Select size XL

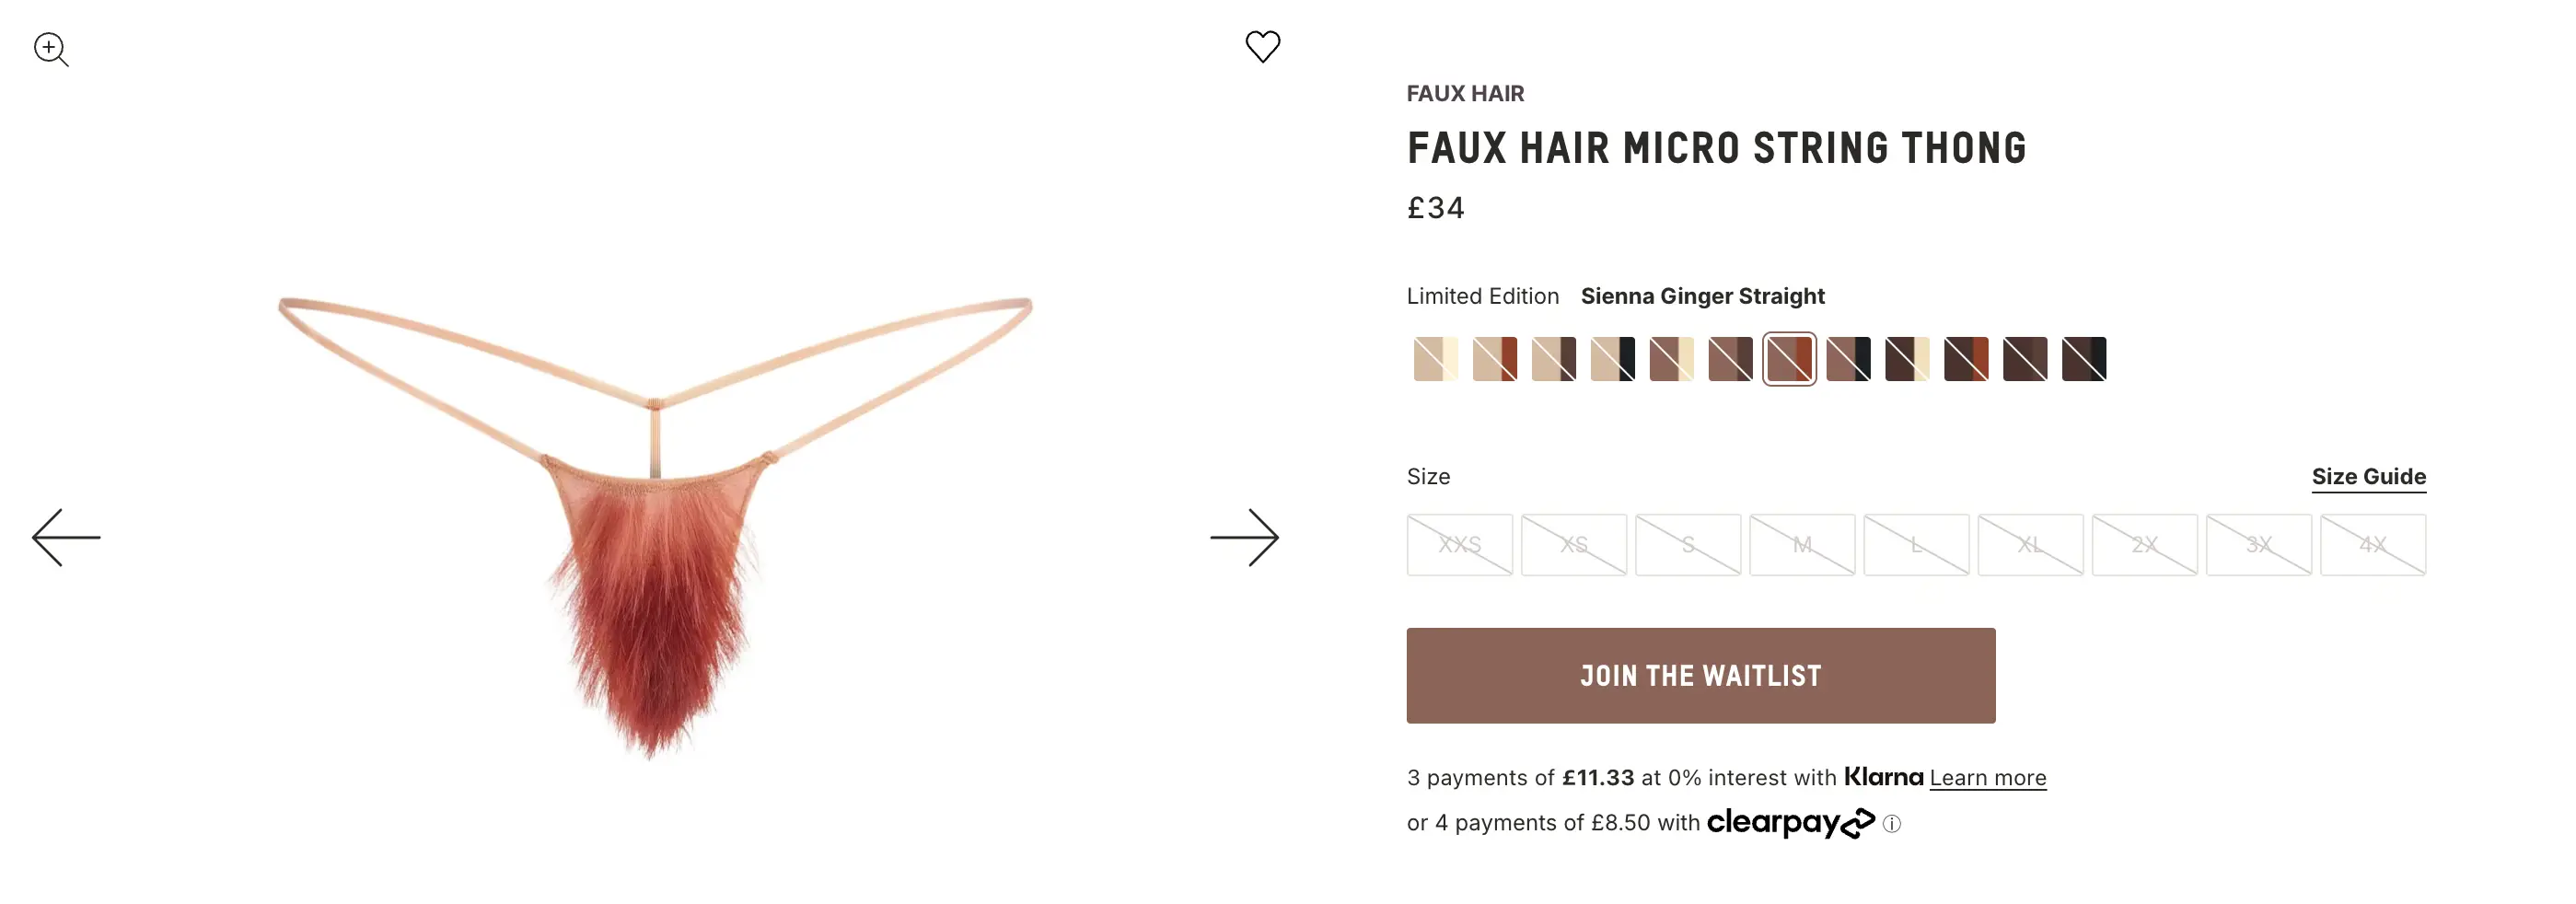2030,545
